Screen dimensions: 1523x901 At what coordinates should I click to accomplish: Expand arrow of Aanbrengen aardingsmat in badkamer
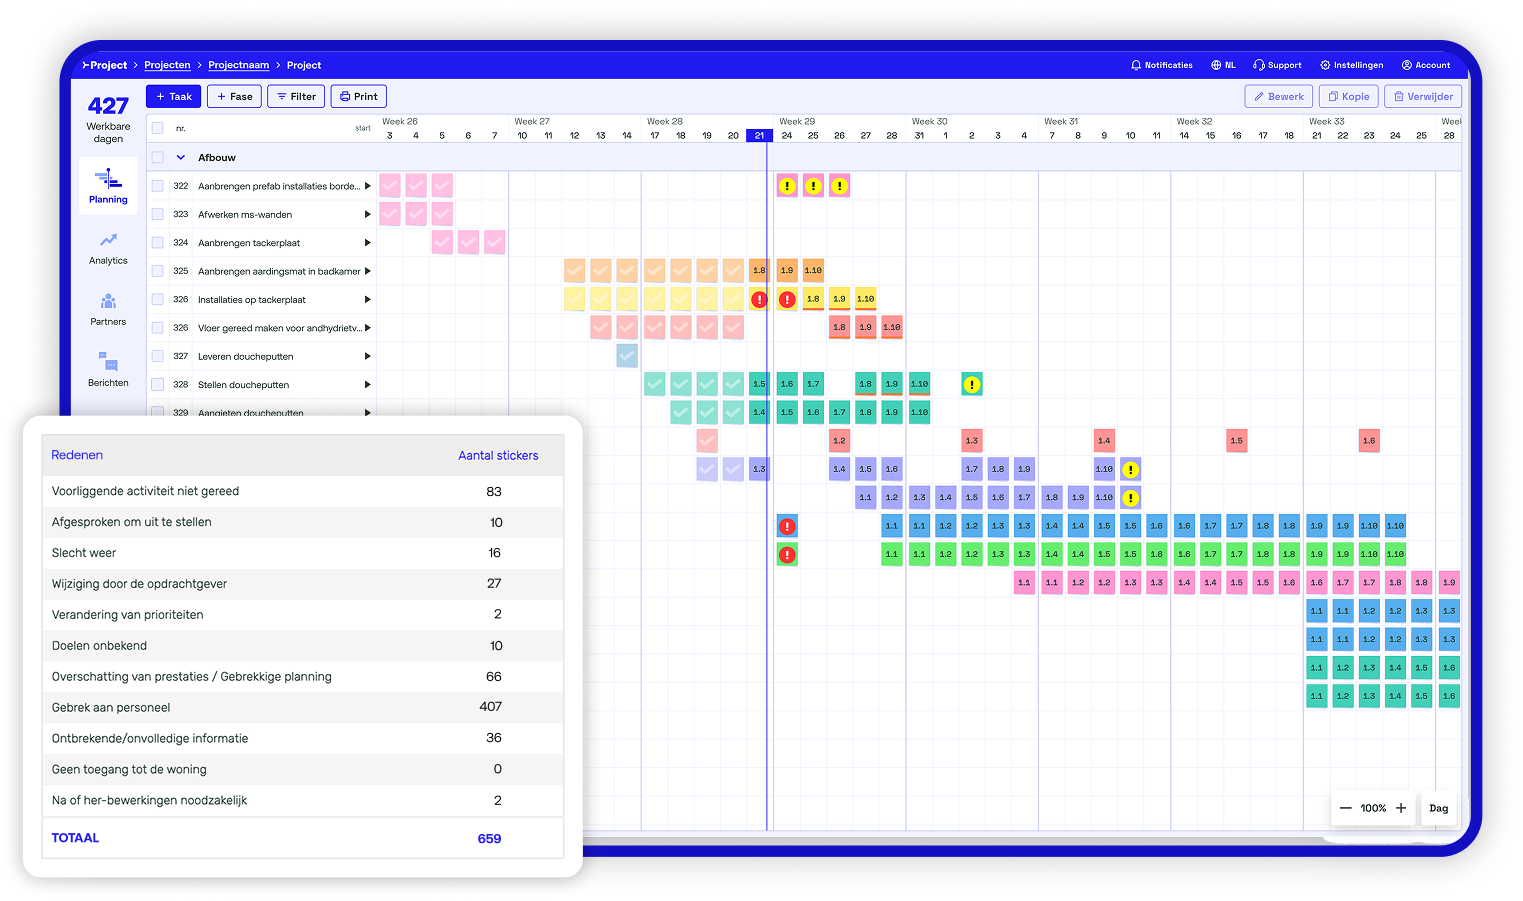(x=368, y=271)
